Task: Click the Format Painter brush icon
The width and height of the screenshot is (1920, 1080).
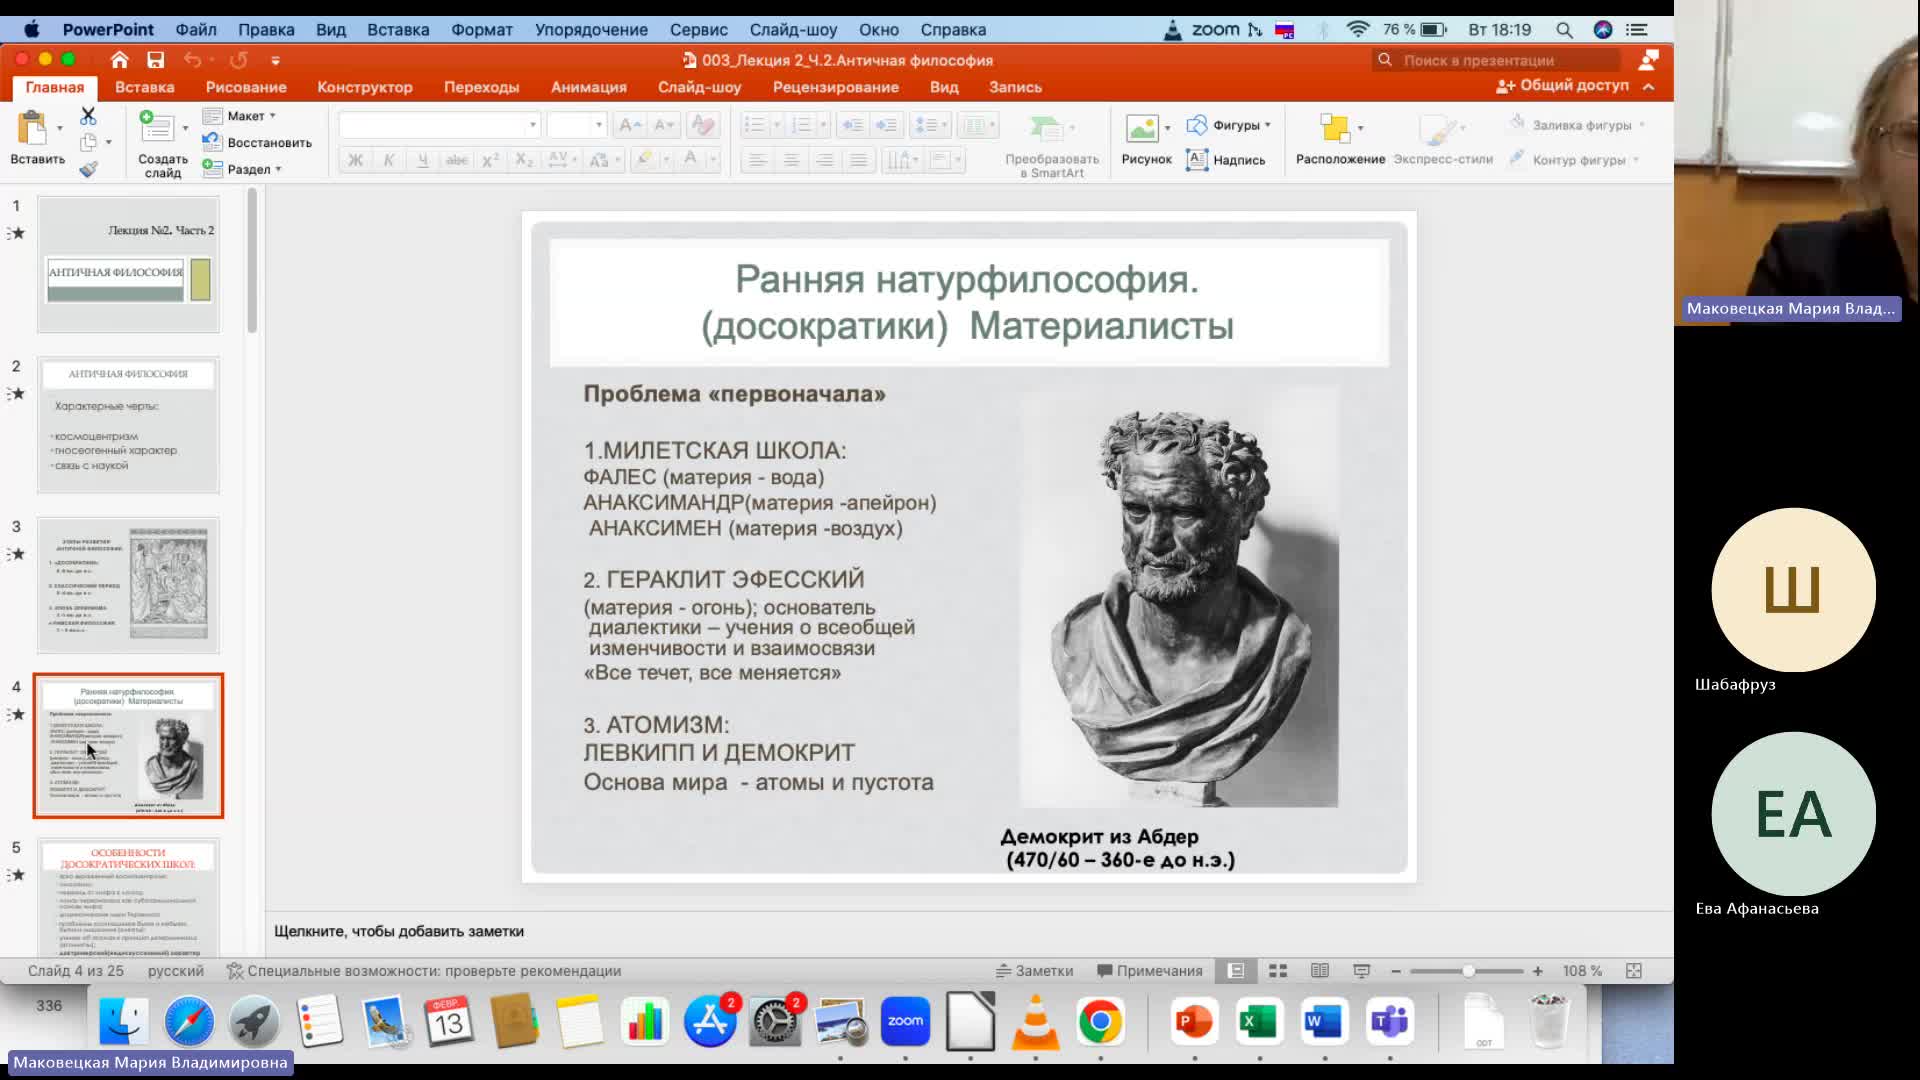Action: tap(88, 169)
